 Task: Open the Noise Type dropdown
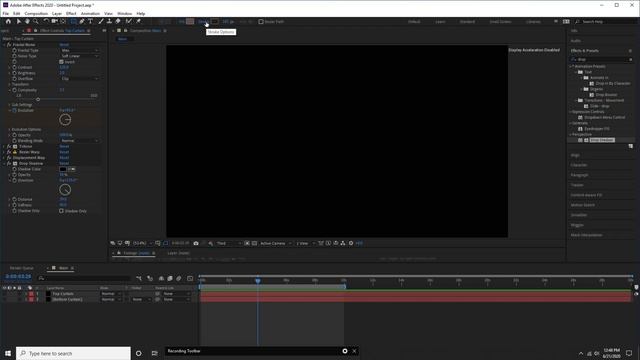[80, 56]
